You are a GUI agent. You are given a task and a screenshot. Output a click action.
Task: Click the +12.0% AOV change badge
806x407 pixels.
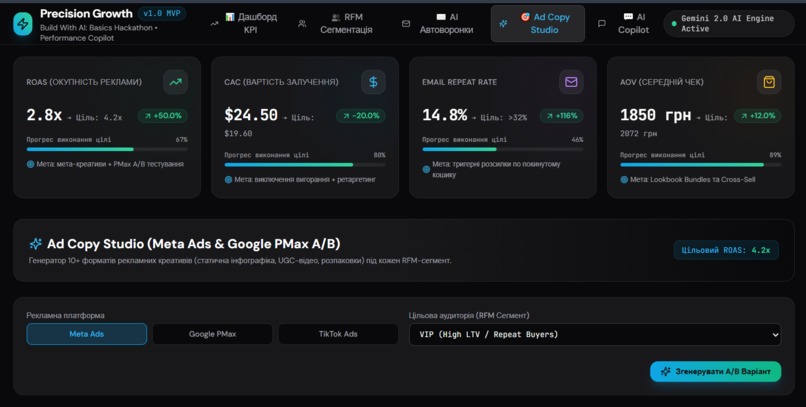coord(758,116)
